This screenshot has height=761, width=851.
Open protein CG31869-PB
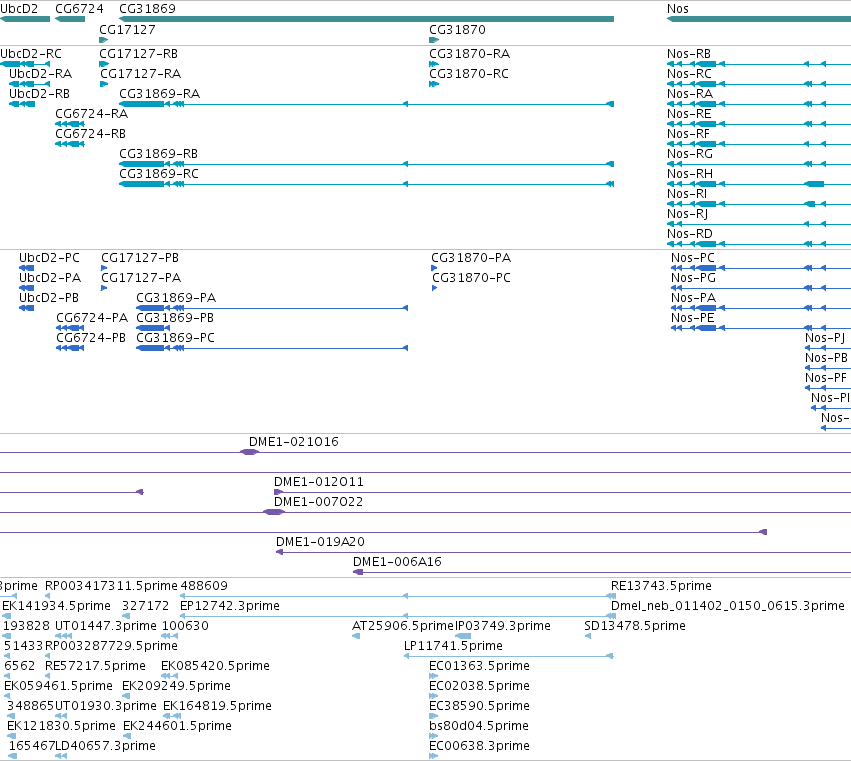pos(175,318)
